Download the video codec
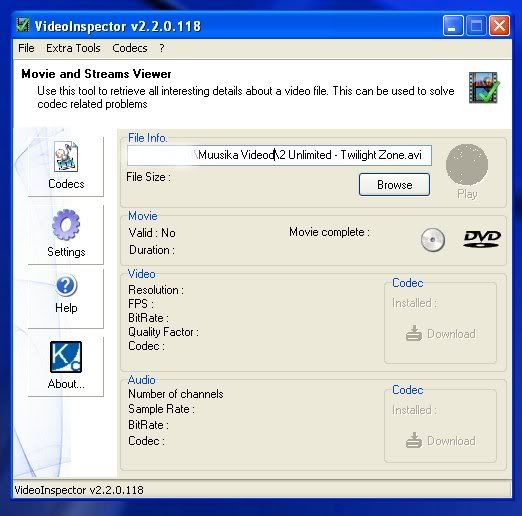Image resolution: width=522 pixels, height=516 pixels. tap(440, 333)
